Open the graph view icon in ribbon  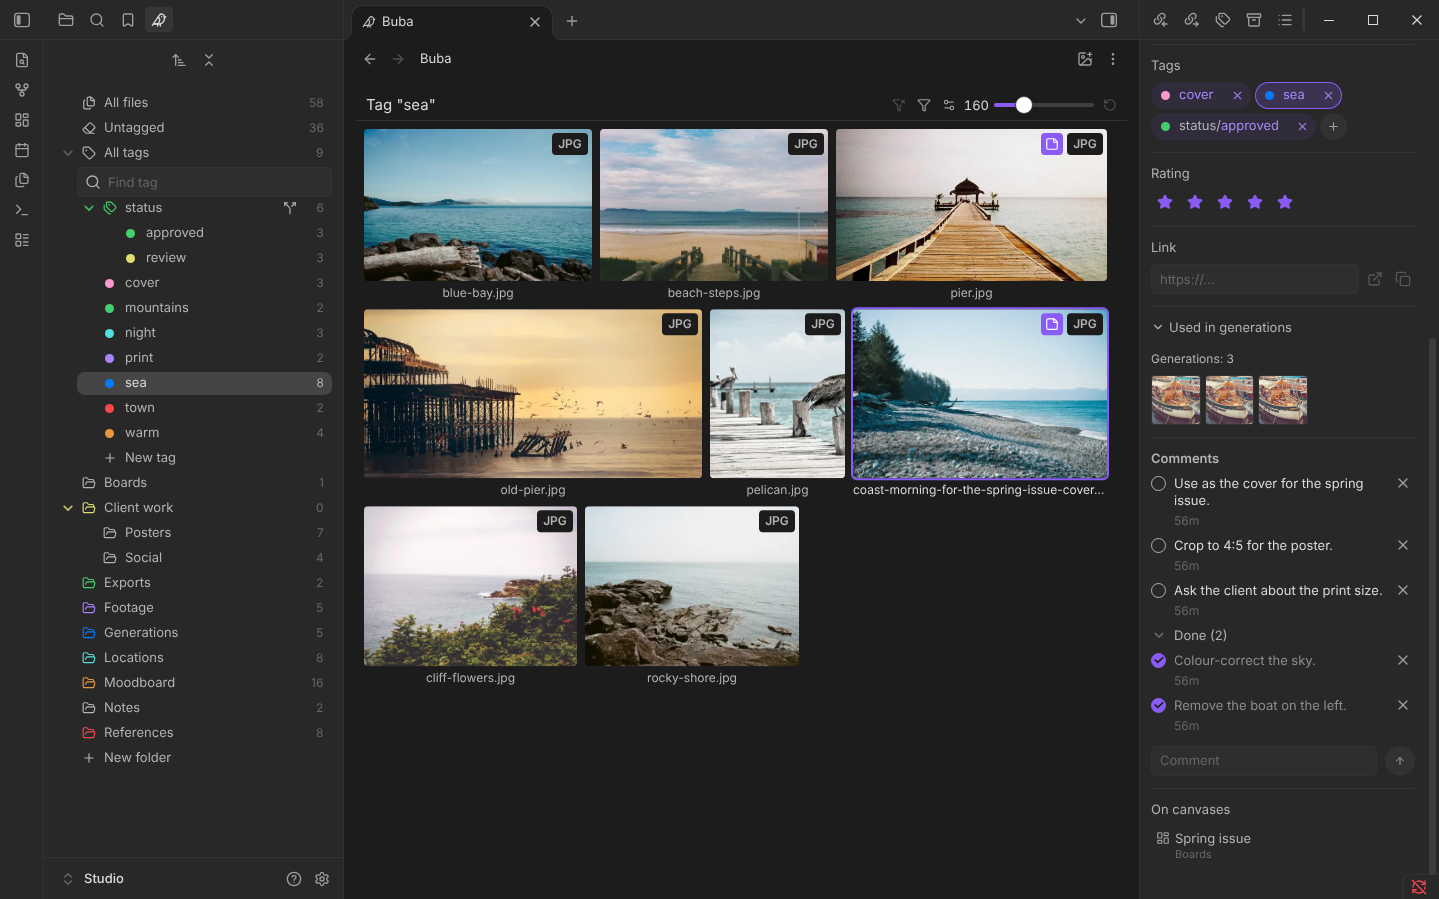point(22,90)
